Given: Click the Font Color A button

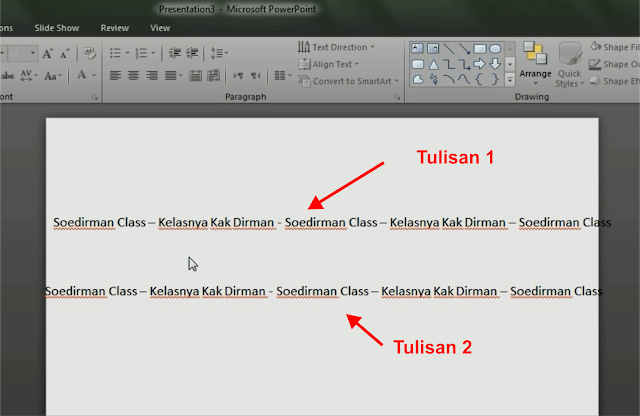Looking at the screenshot, I should click(x=82, y=75).
